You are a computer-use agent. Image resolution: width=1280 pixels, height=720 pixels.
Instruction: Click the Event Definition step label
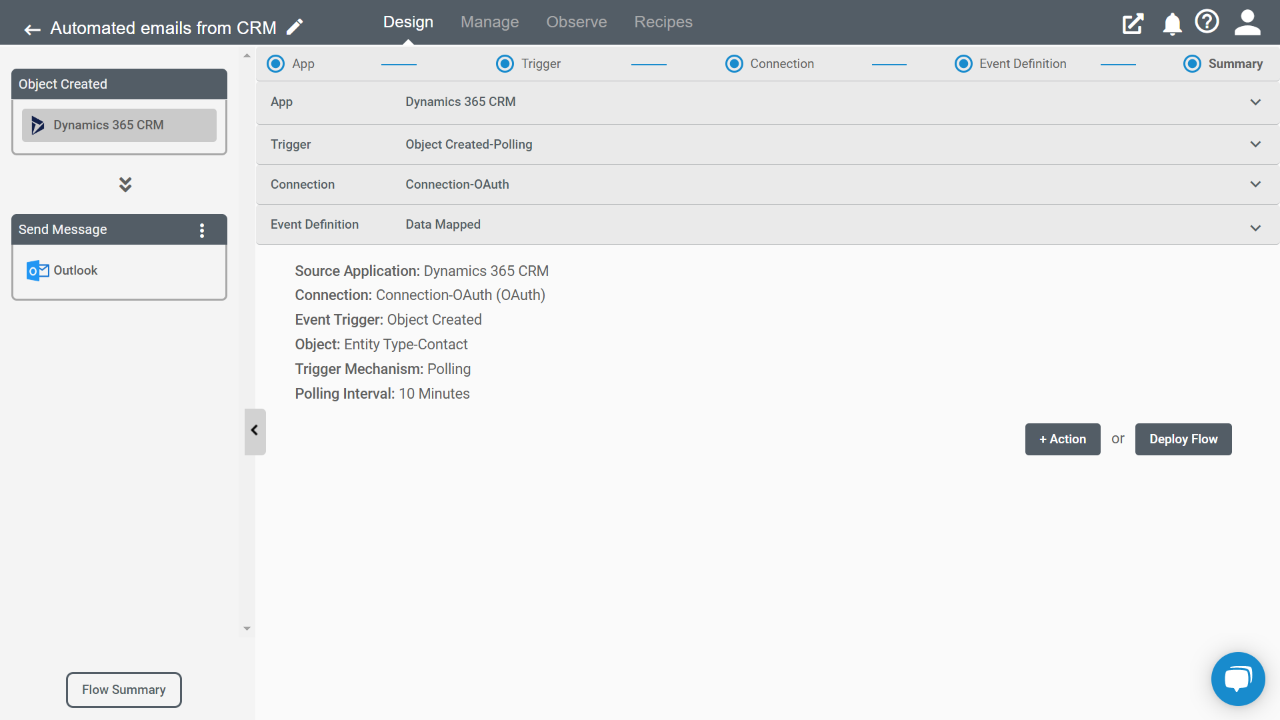[1023, 64]
